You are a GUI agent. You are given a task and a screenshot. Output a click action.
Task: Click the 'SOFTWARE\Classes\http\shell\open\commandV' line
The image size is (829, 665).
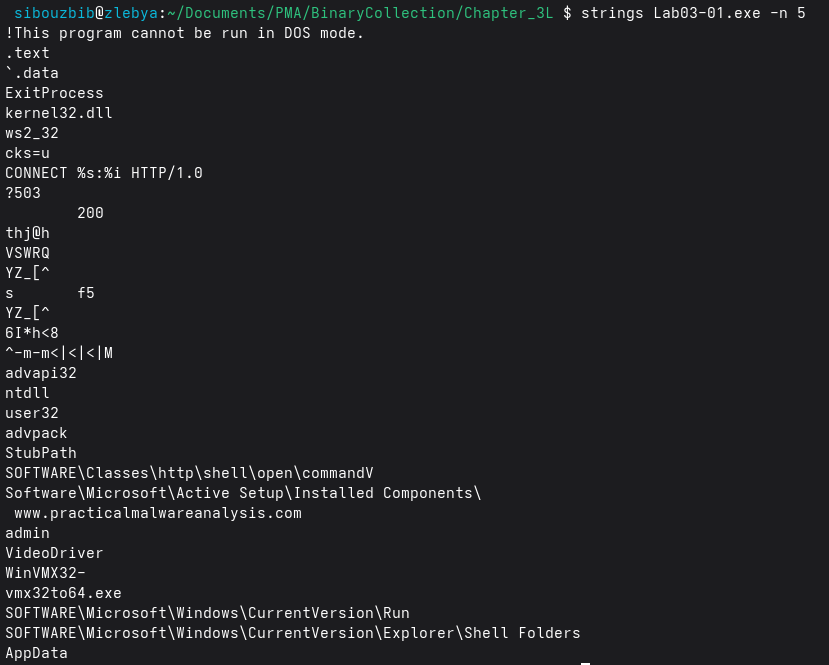click(189, 473)
